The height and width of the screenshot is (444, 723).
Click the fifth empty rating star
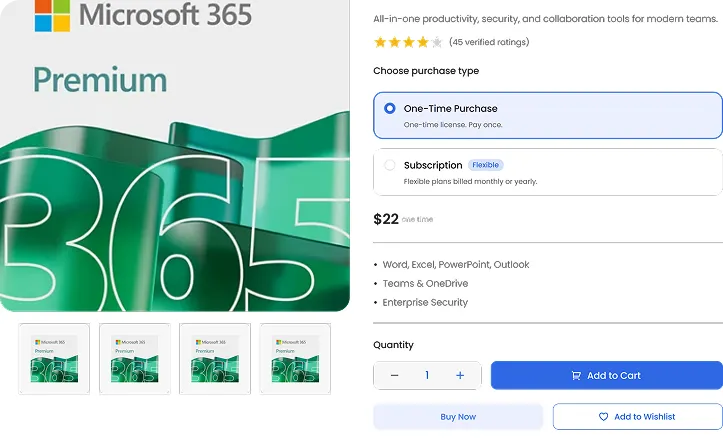(437, 42)
